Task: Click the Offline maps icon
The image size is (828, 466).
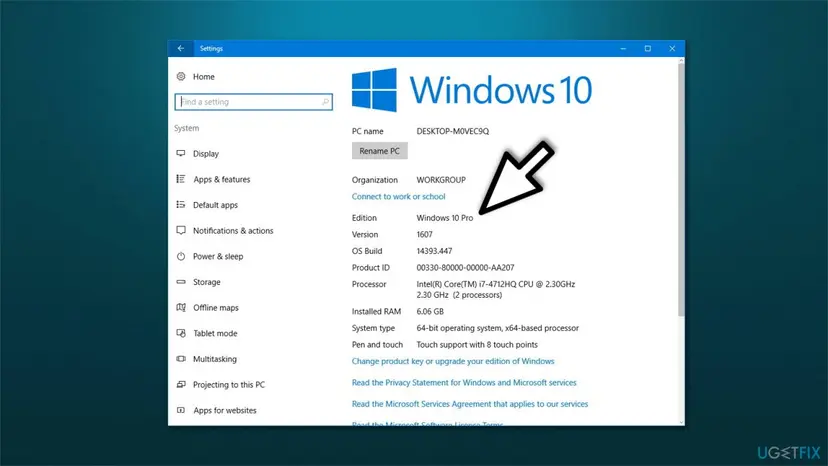Action: click(181, 307)
